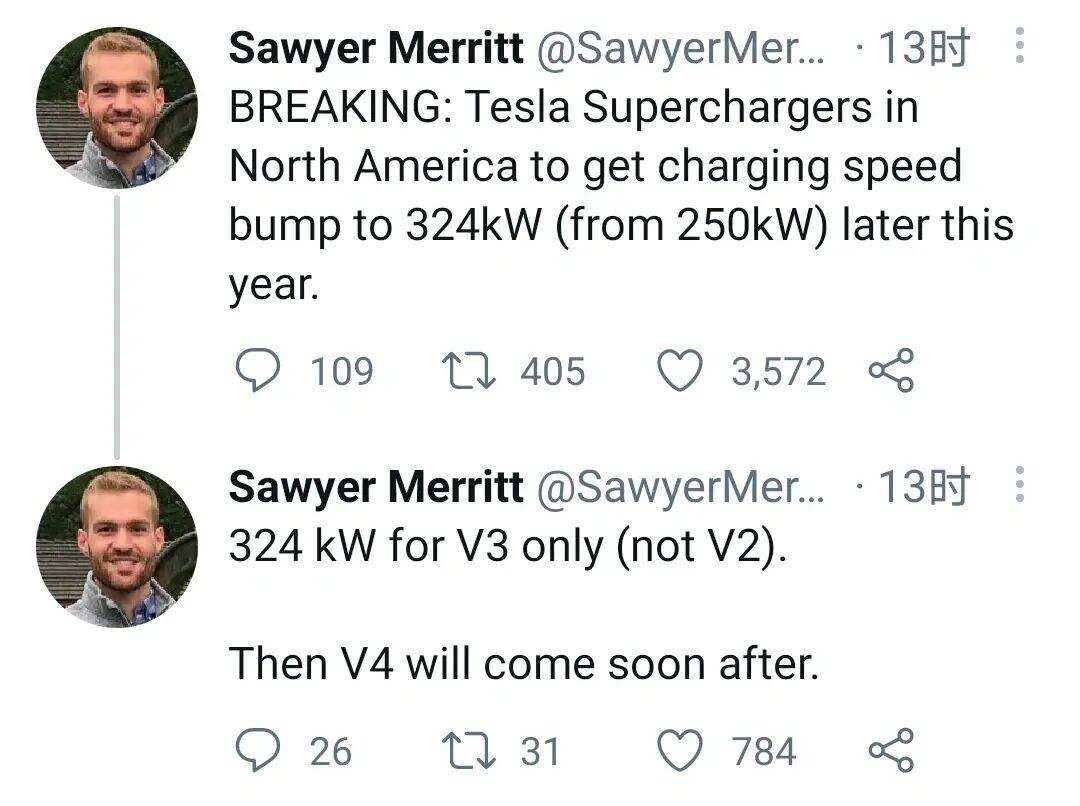
Task: Open profile photo on the BREAKING tweet
Action: click(x=117, y=108)
